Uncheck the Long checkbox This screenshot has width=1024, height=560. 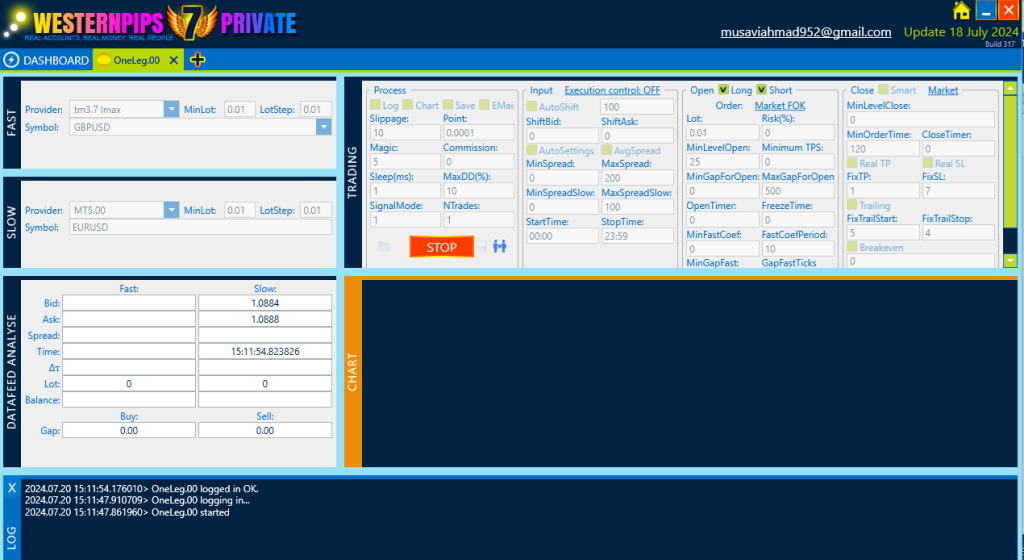click(x=723, y=89)
